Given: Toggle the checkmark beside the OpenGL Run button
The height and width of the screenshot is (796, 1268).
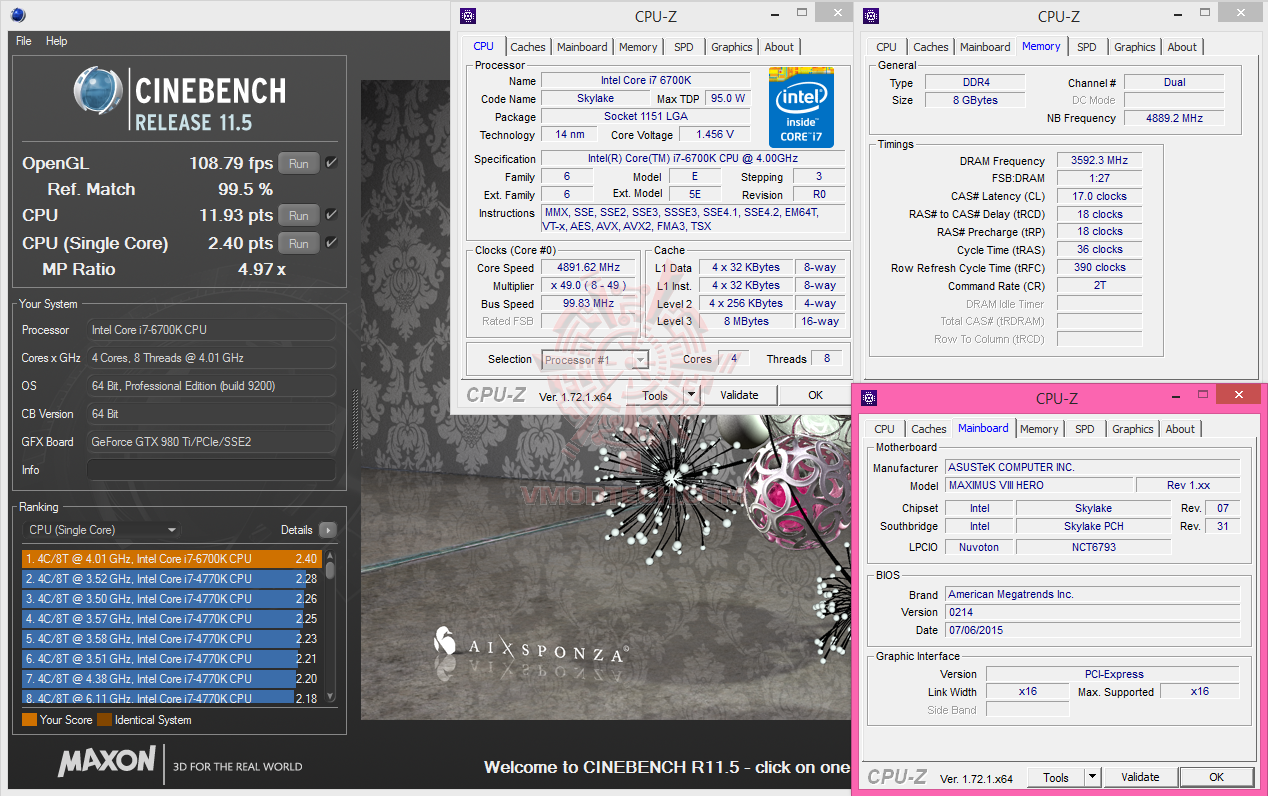Looking at the screenshot, I should point(331,163).
